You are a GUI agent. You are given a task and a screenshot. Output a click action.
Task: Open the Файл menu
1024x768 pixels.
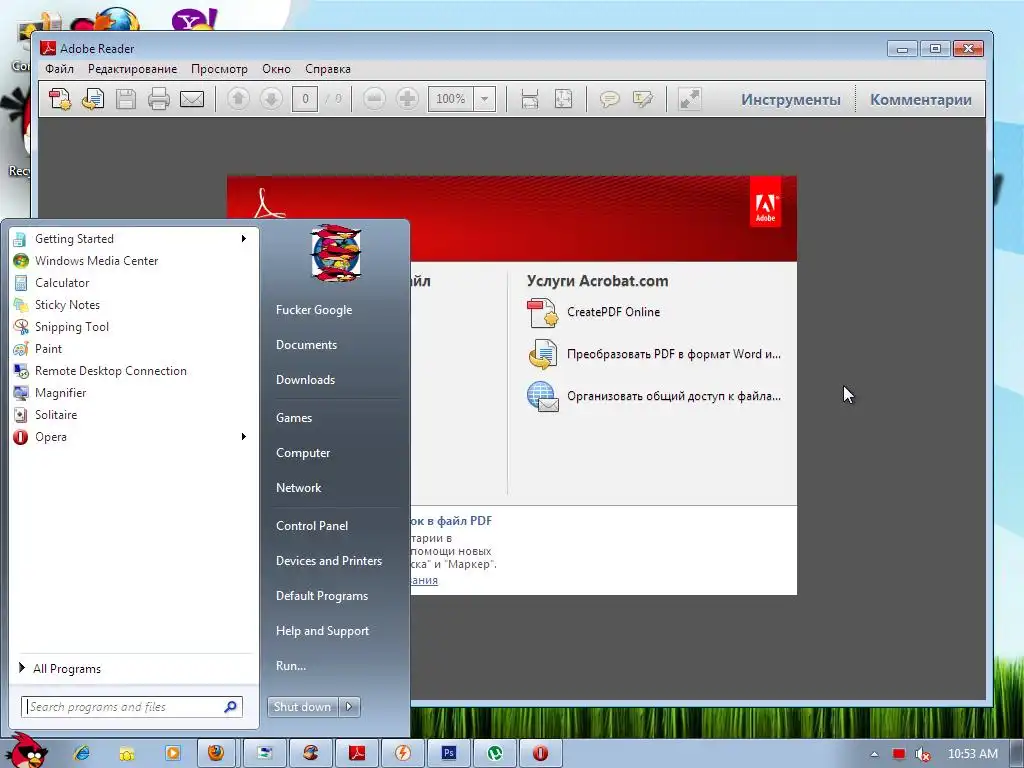[59, 69]
